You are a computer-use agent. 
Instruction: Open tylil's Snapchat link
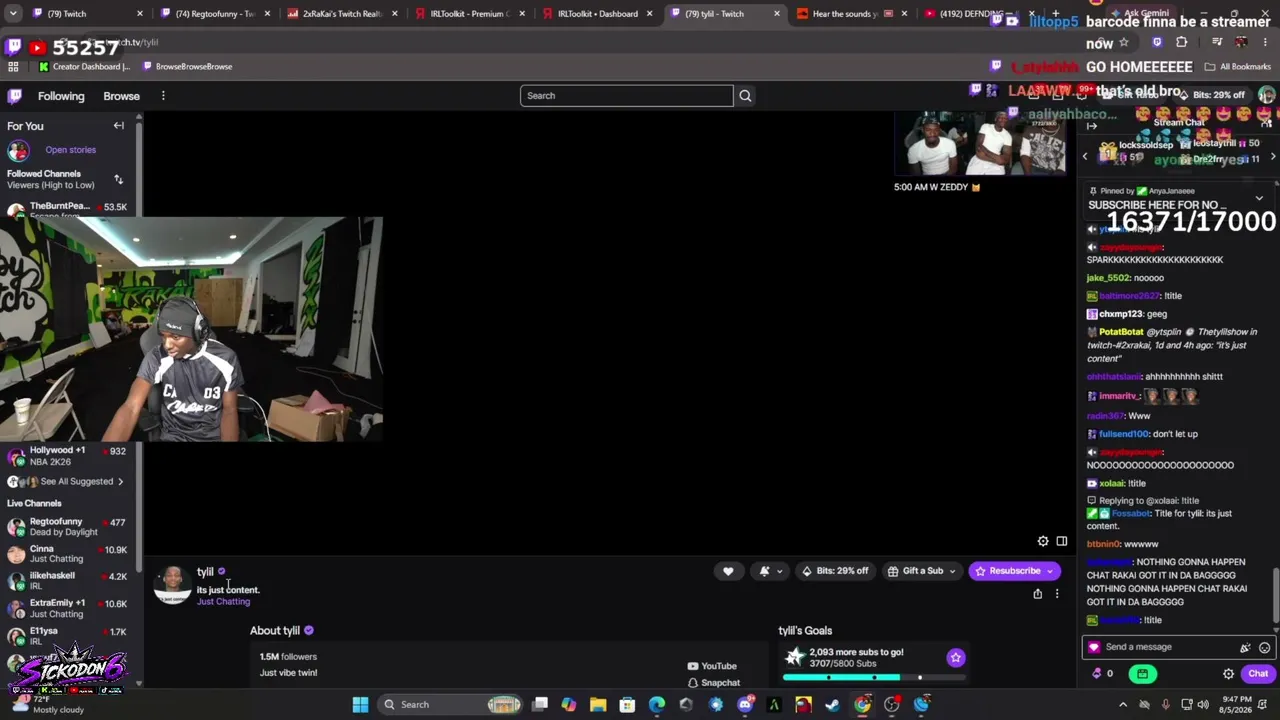[x=713, y=683]
